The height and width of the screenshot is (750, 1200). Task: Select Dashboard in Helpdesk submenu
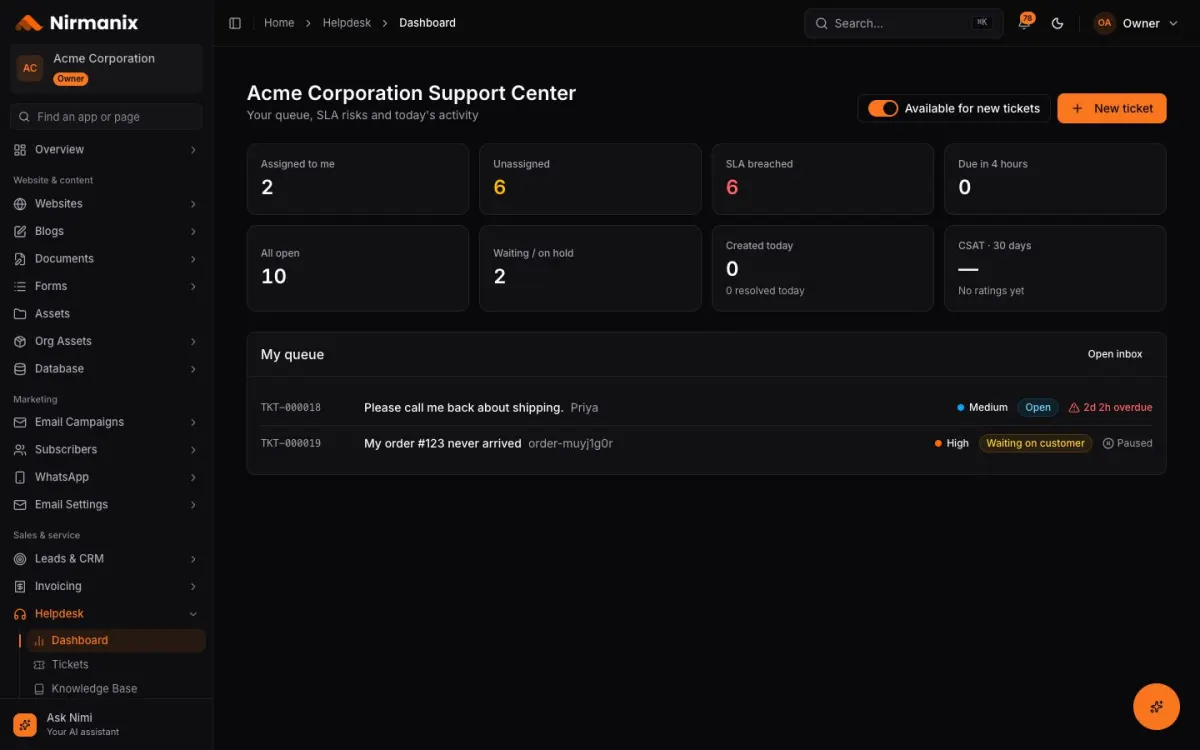coord(115,641)
